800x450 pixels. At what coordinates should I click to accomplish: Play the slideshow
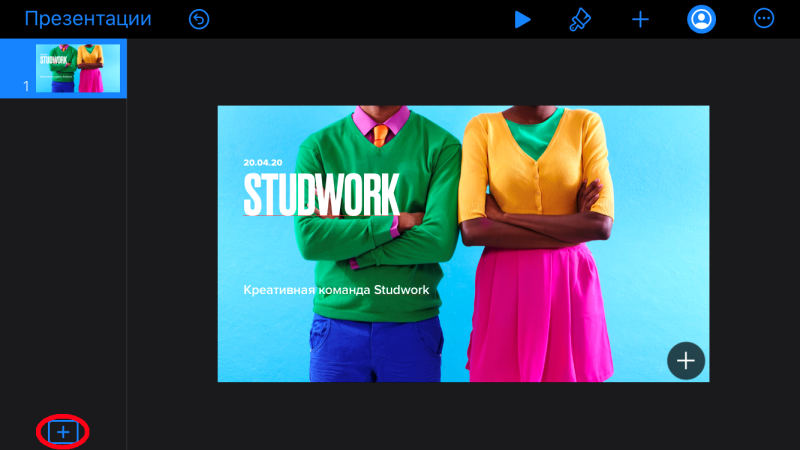pos(522,19)
